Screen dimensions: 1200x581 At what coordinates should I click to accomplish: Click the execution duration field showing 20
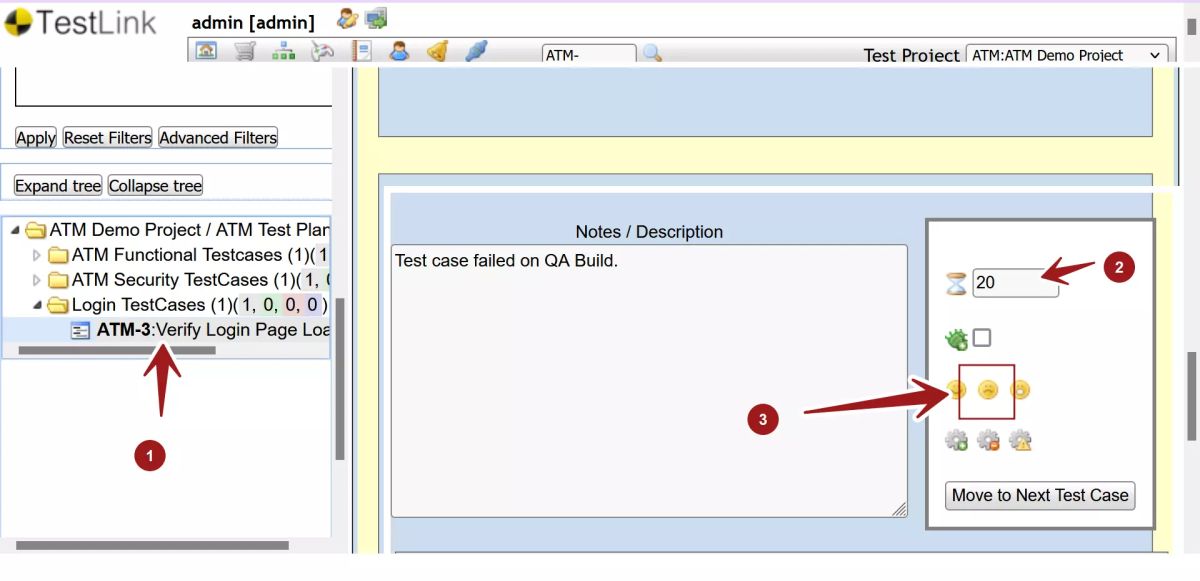(1015, 283)
